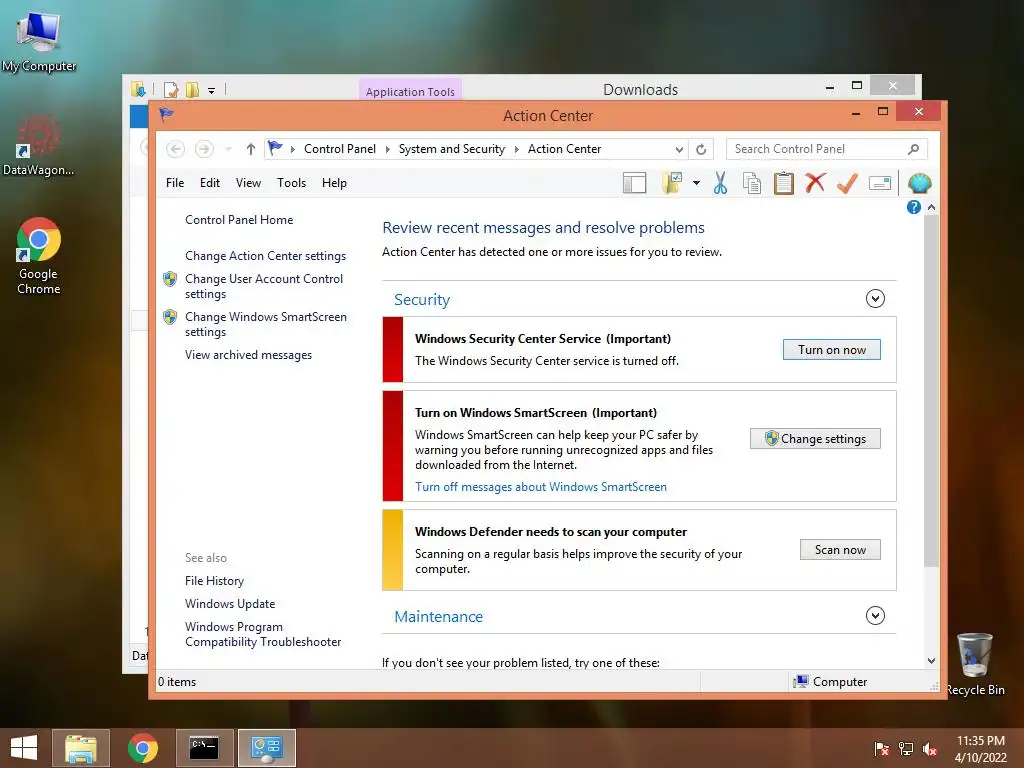
Task: Open the File menu
Action: coord(175,184)
